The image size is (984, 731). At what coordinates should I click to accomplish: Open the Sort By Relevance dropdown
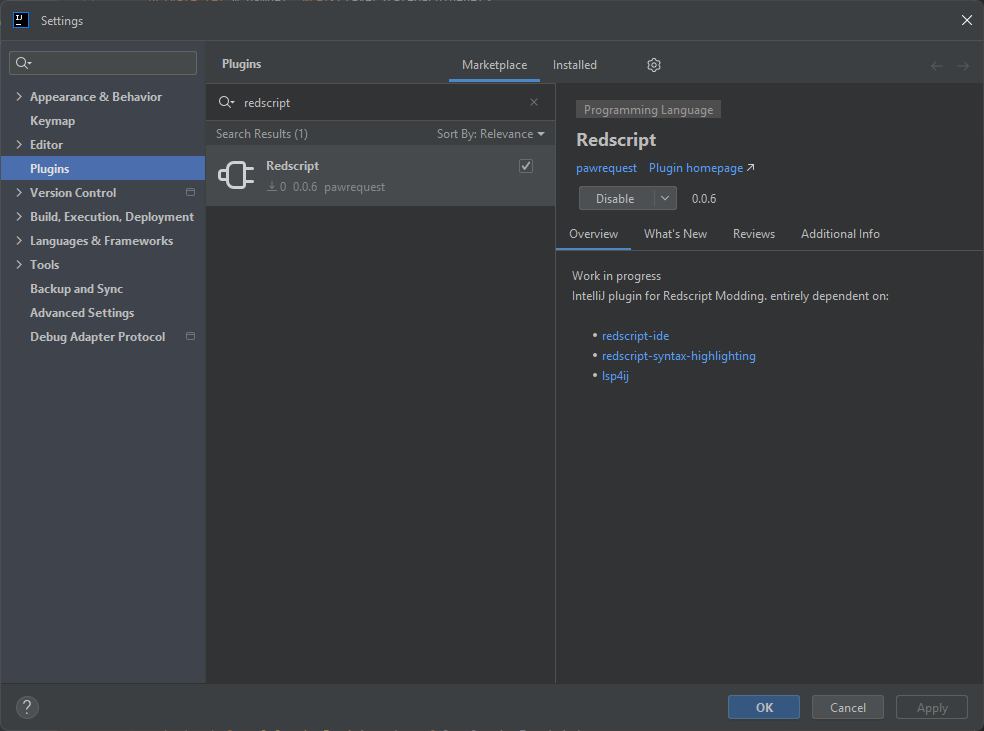(490, 134)
